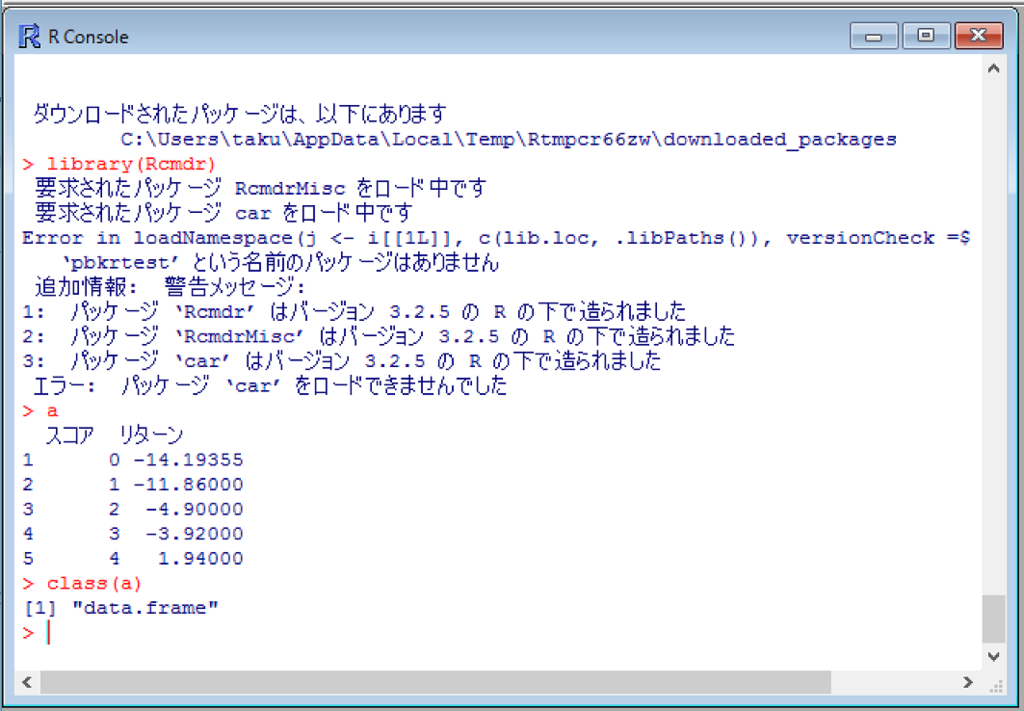
Task: Click the 'R Console' window title text
Action: pyautogui.click(x=88, y=37)
